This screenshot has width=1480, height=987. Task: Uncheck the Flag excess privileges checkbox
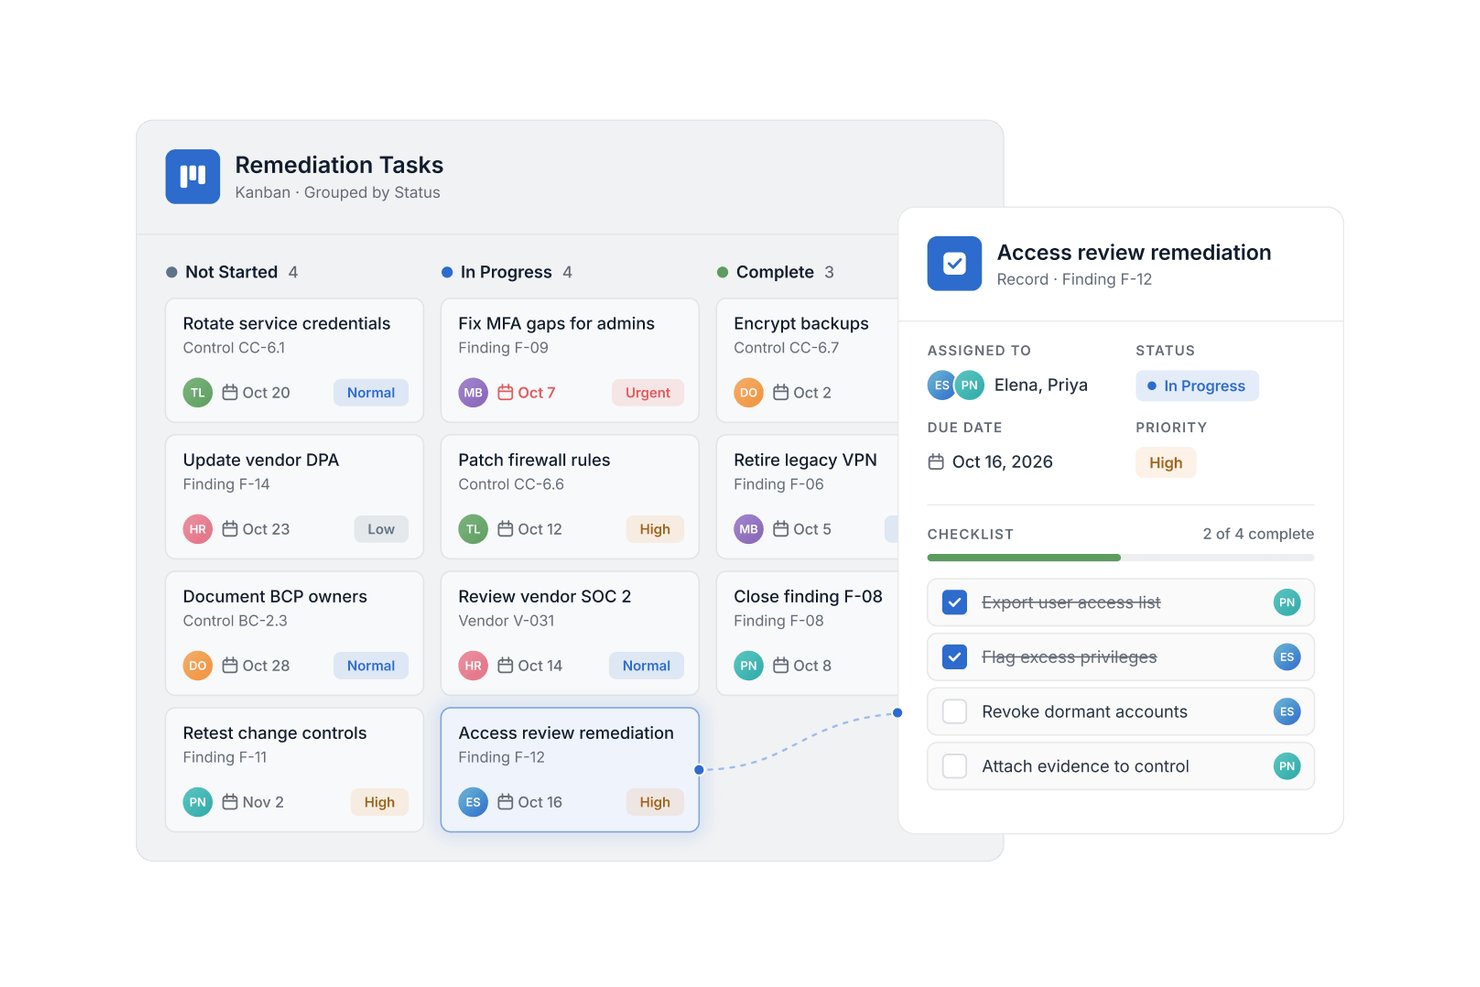[x=955, y=657]
